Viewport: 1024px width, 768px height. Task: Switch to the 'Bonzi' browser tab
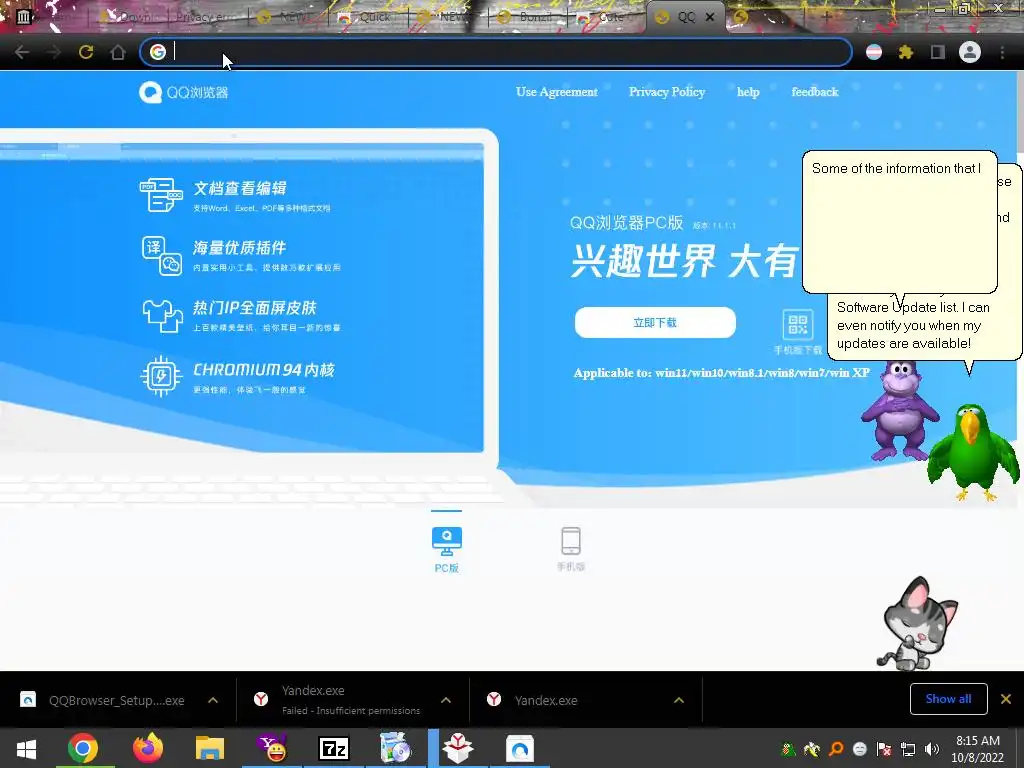[x=528, y=17]
